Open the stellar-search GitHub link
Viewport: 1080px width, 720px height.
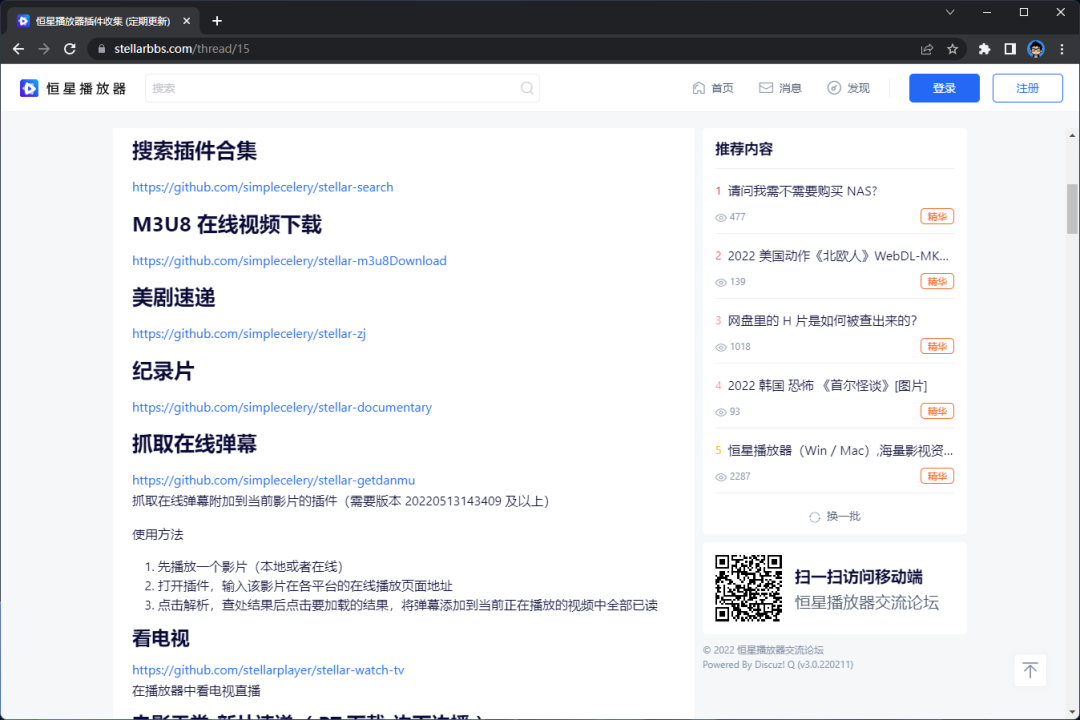click(x=263, y=187)
